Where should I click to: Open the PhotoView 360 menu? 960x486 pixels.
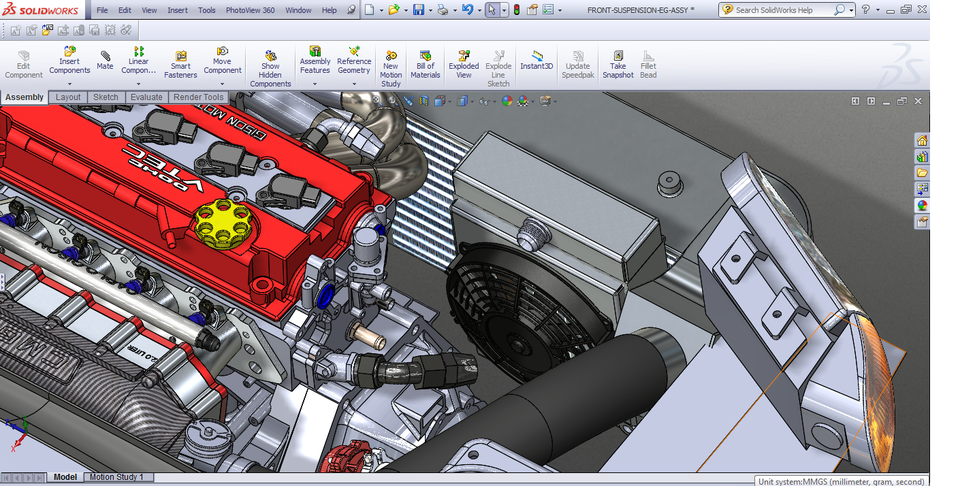point(250,10)
